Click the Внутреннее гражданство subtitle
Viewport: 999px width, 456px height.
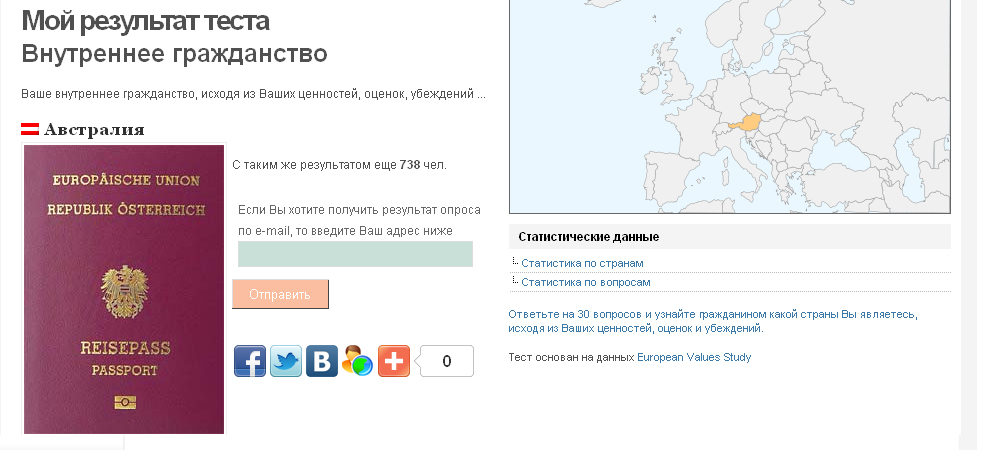tap(174, 53)
